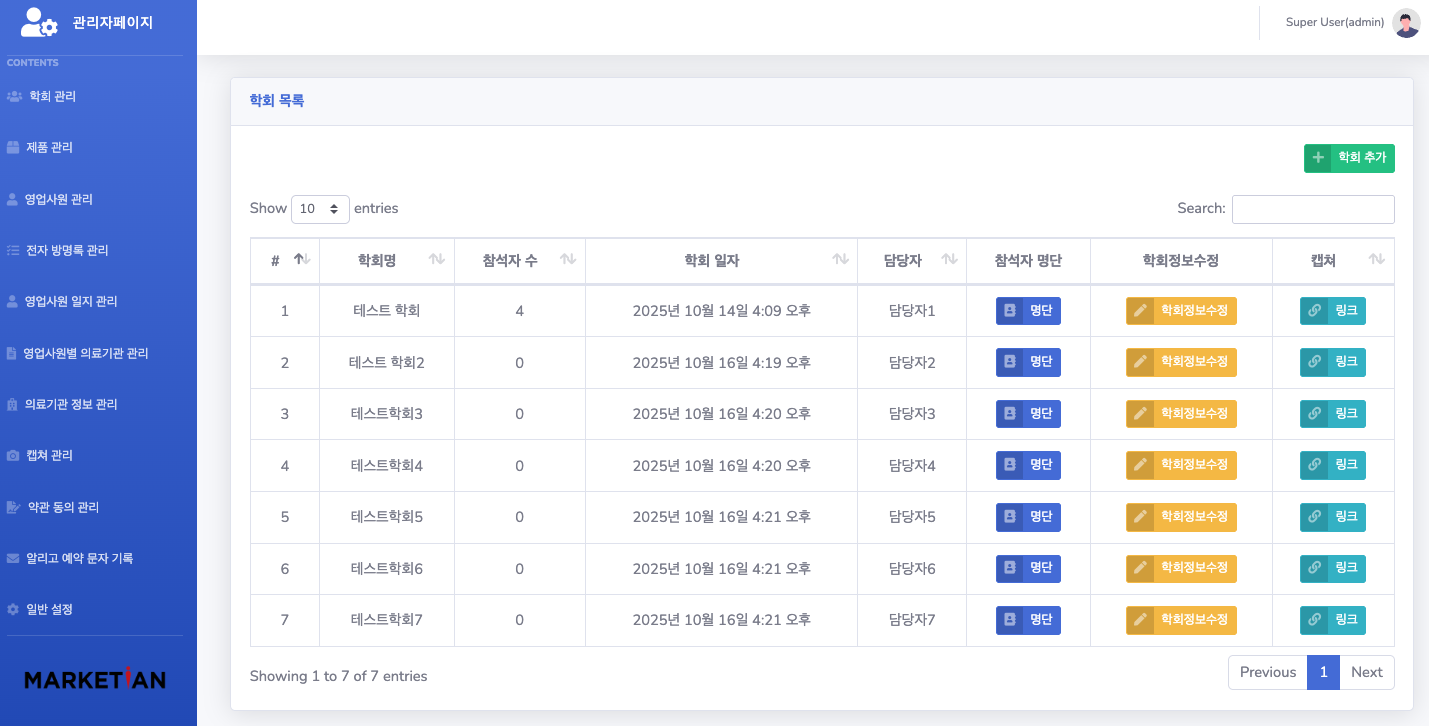Image resolution: width=1429 pixels, height=726 pixels.
Task: Click 학회정보수정 pencil button for 테스트 학회2
Action: click(1181, 363)
